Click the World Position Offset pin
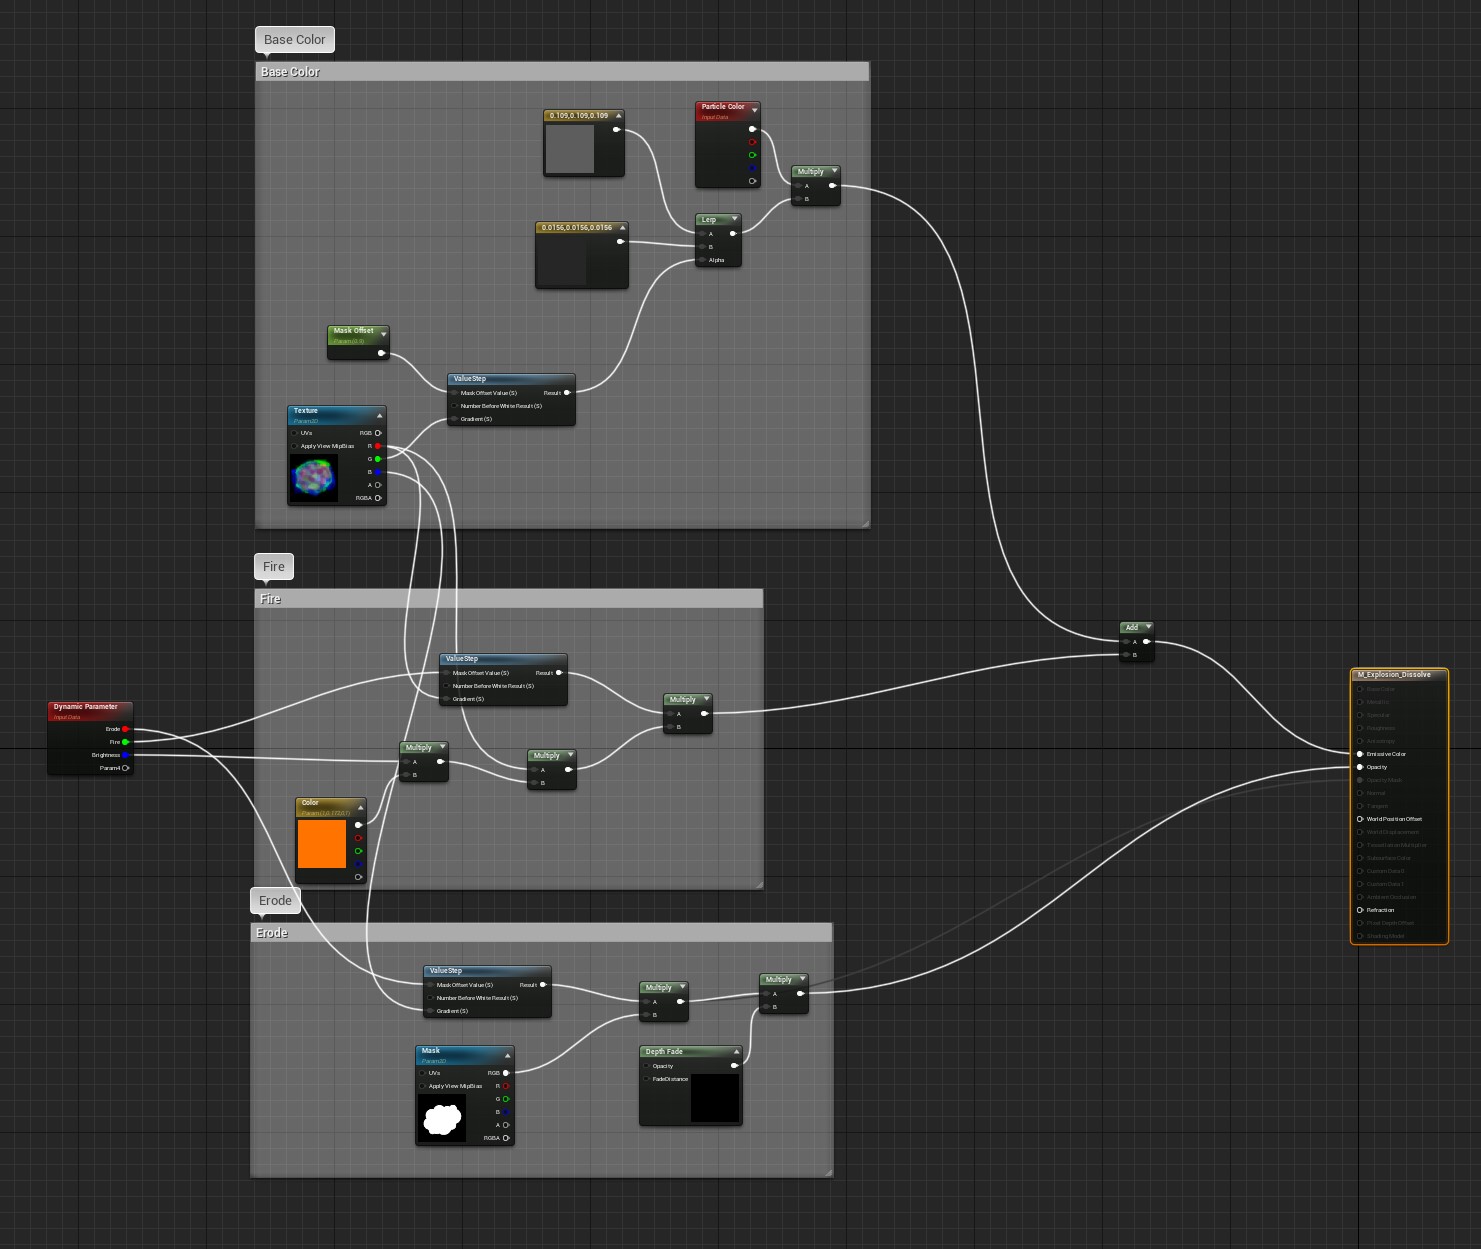Viewport: 1481px width, 1249px height. coord(1360,819)
